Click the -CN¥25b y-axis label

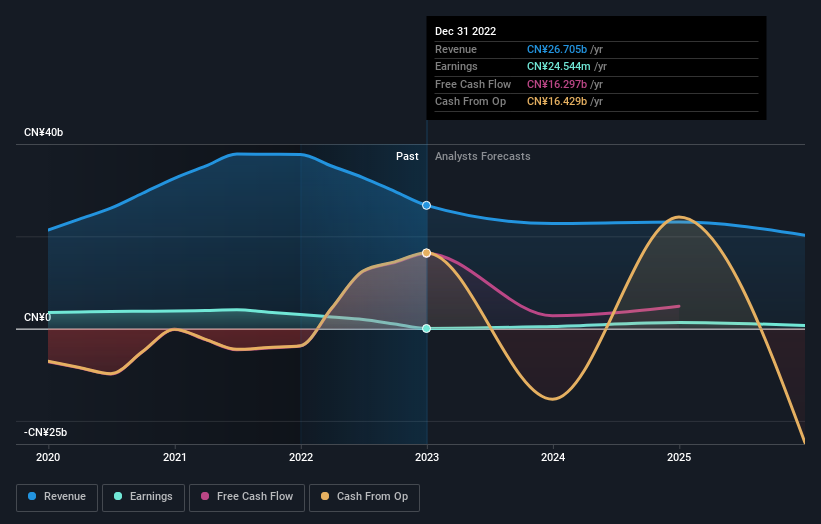point(46,432)
